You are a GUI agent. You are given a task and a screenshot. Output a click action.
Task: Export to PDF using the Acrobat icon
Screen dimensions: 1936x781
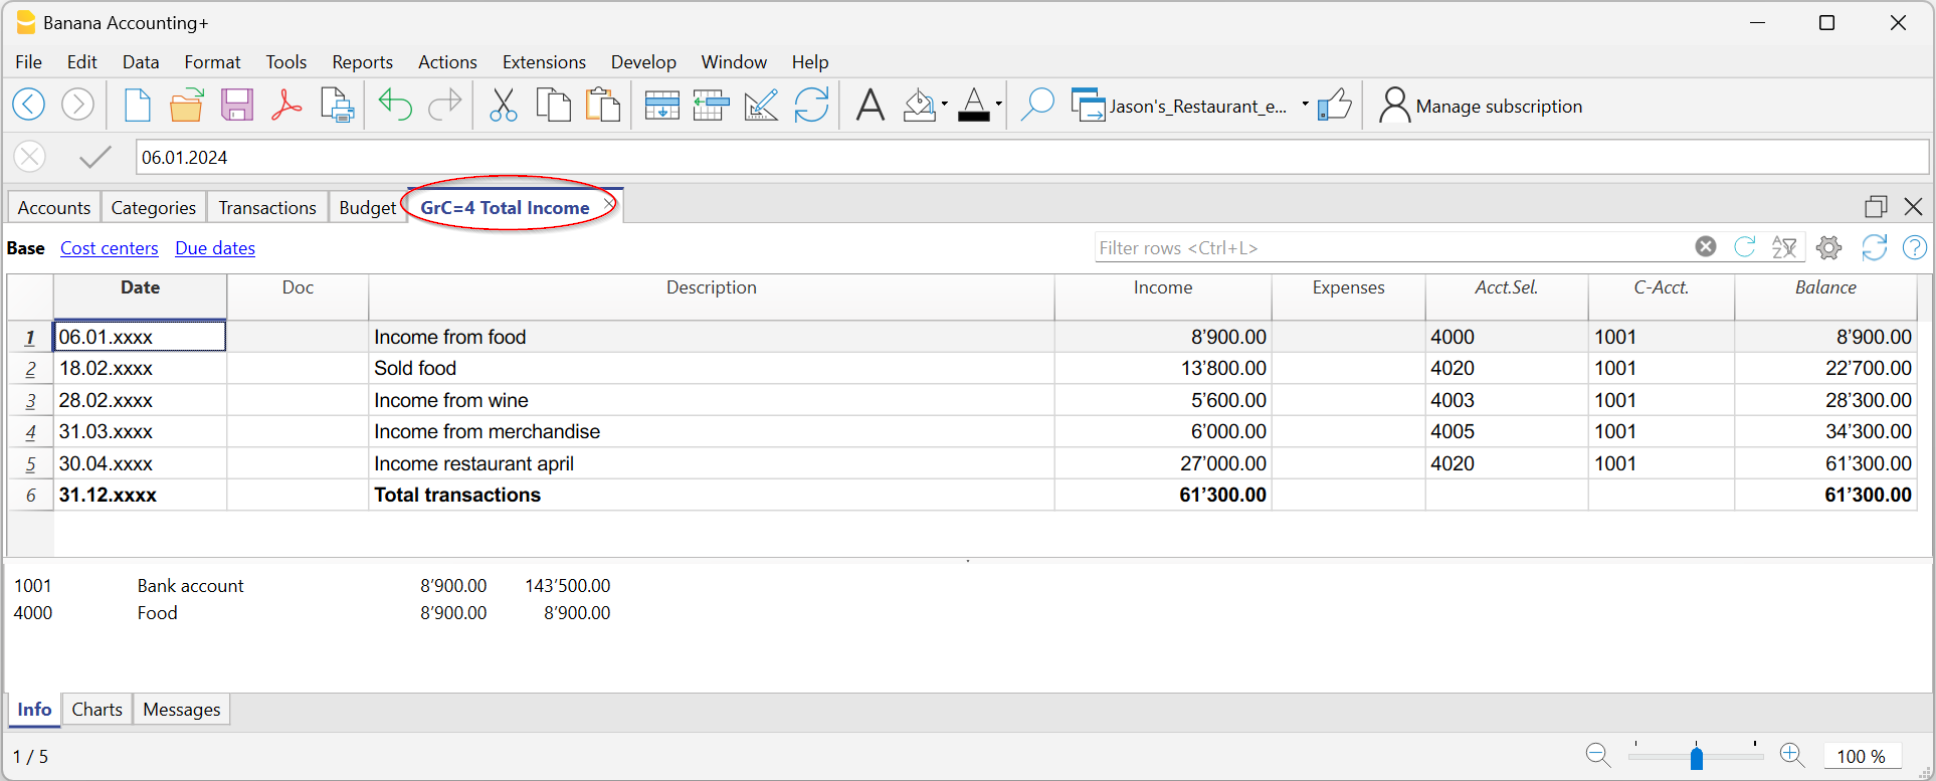[x=287, y=105]
